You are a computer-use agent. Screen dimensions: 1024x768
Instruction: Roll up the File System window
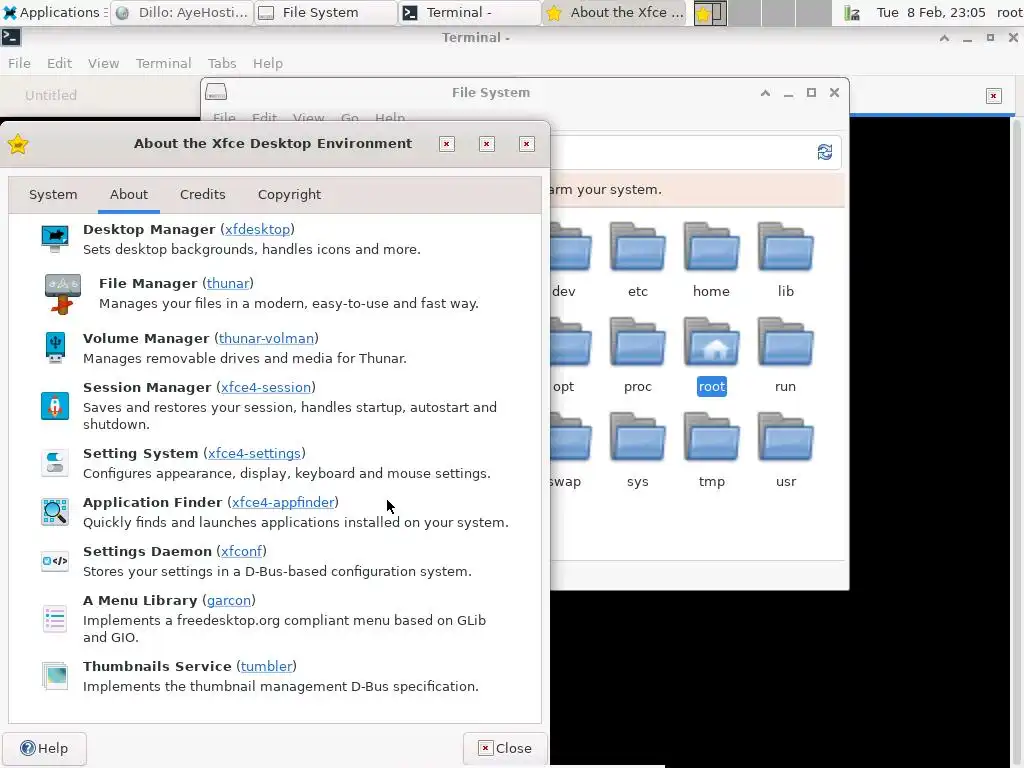point(765,93)
